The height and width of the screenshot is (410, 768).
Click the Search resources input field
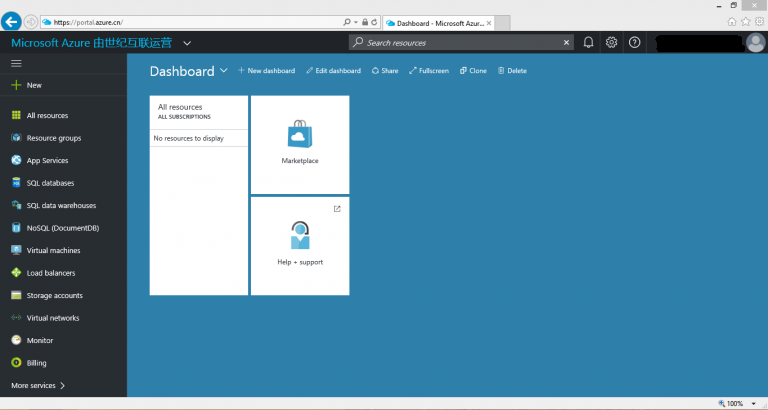point(460,43)
